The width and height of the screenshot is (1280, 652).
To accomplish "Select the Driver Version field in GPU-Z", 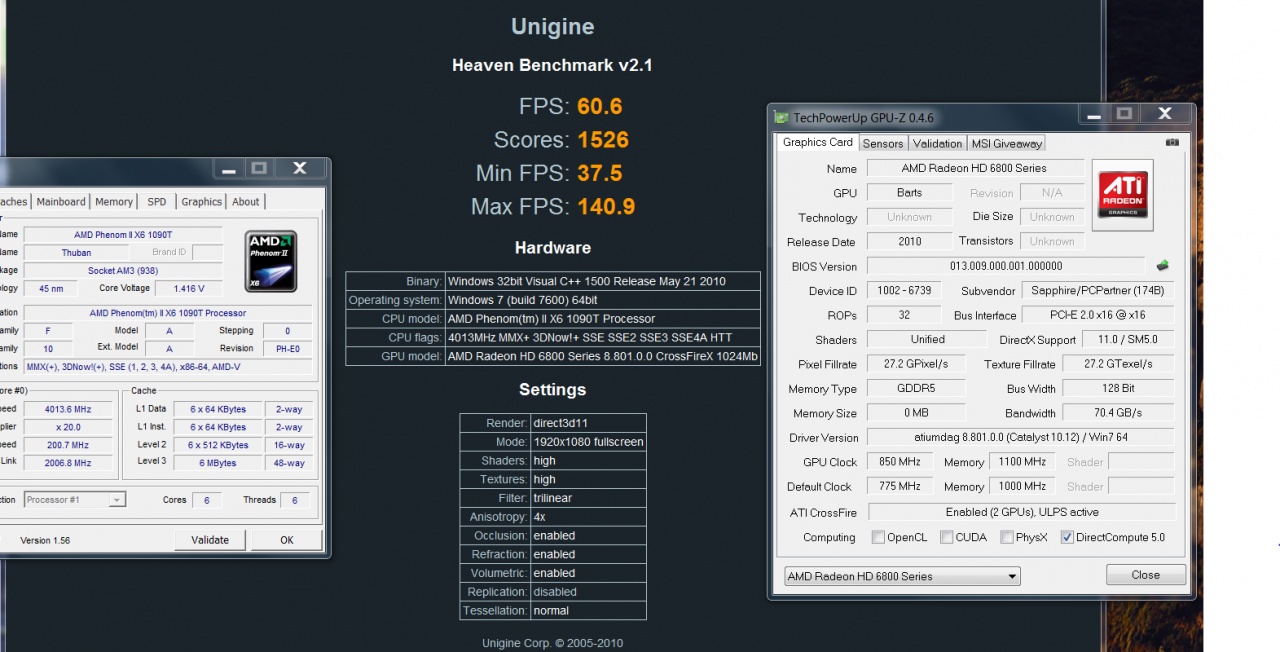I will (1021, 438).
